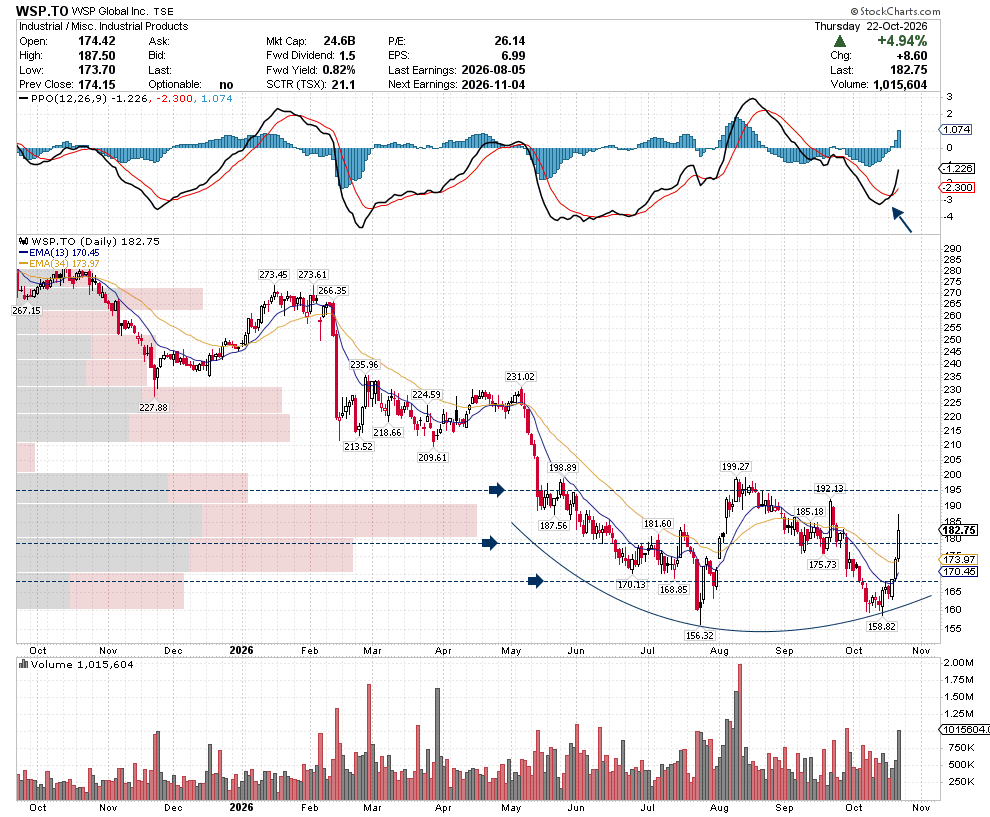Click the bar icon beside the Volume legend
This screenshot has width=990, height=817.
click(23, 664)
